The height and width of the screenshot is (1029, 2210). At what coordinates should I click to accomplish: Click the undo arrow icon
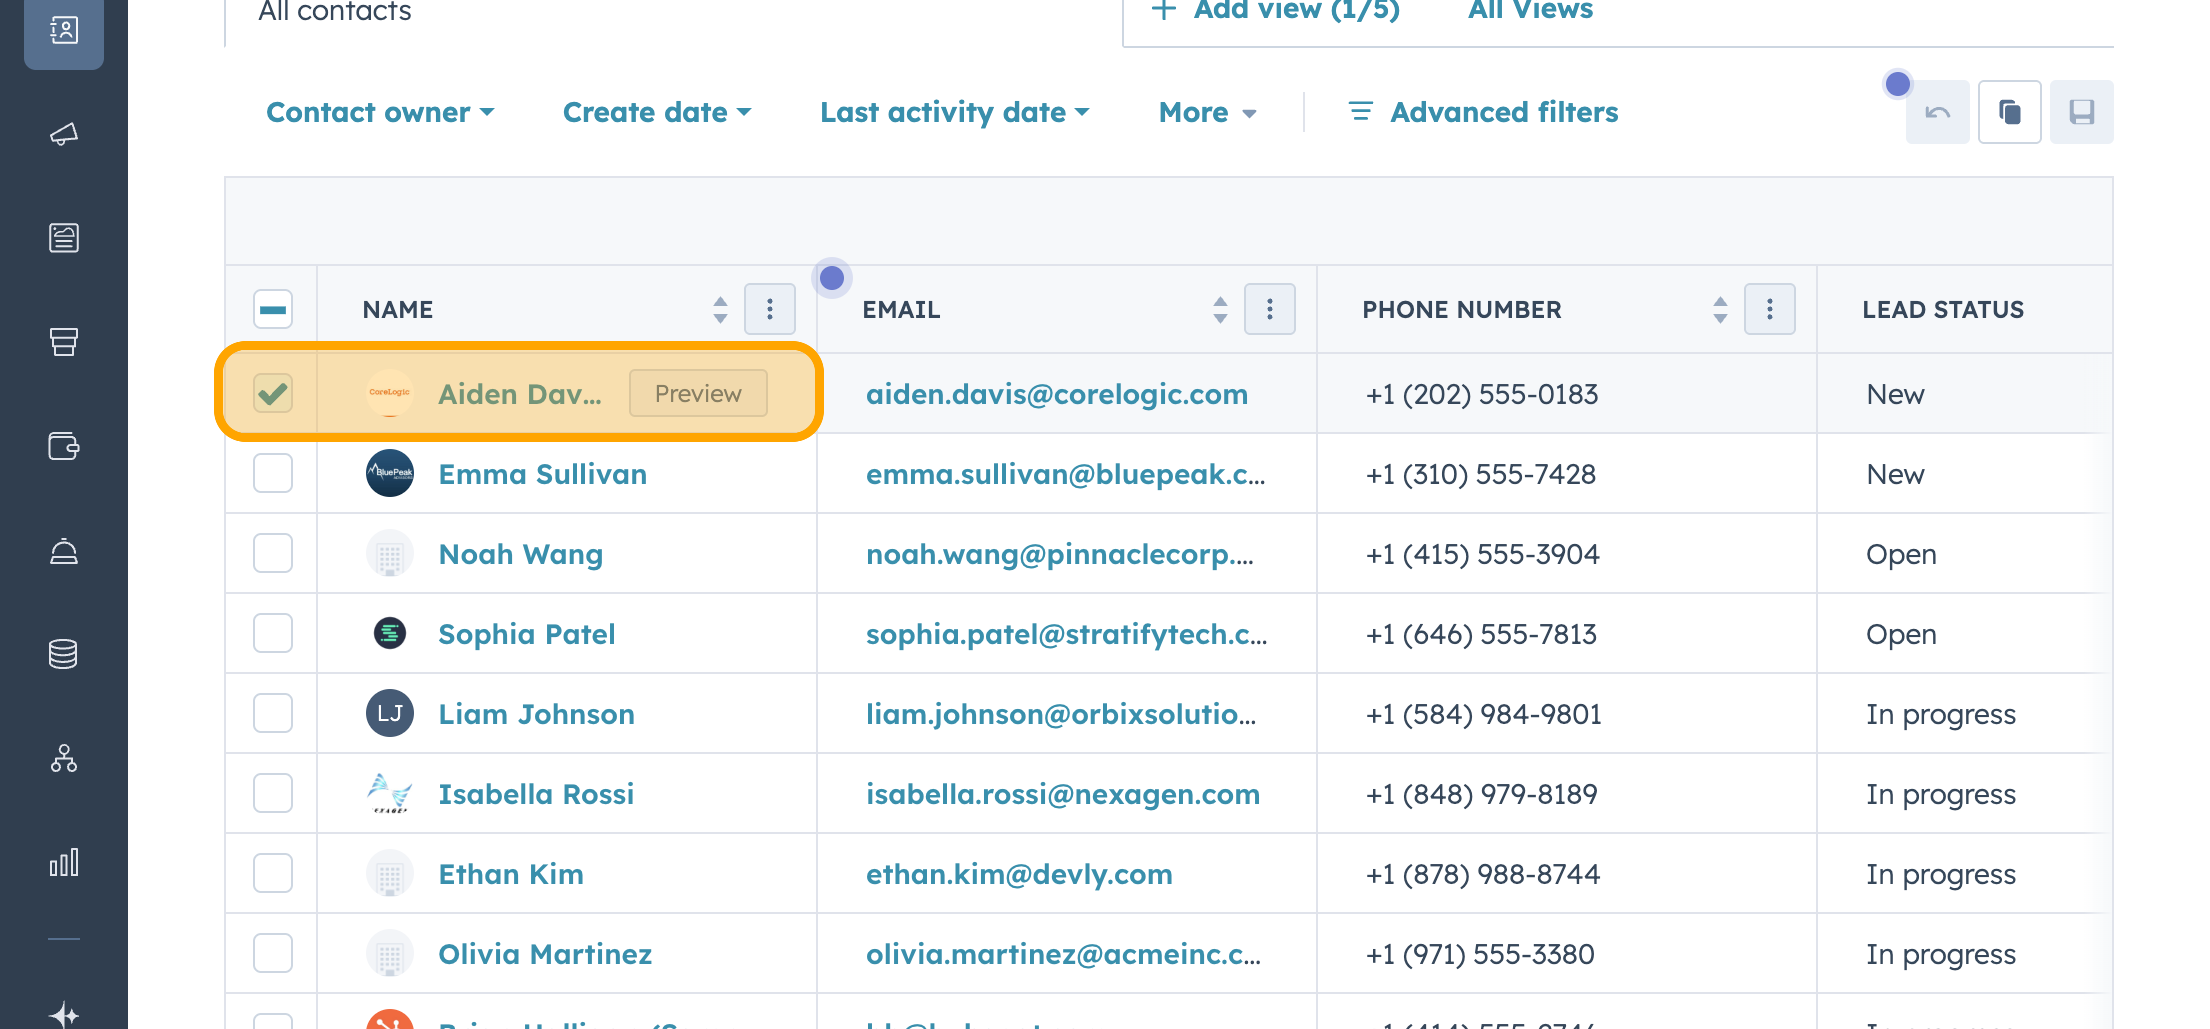1937,112
